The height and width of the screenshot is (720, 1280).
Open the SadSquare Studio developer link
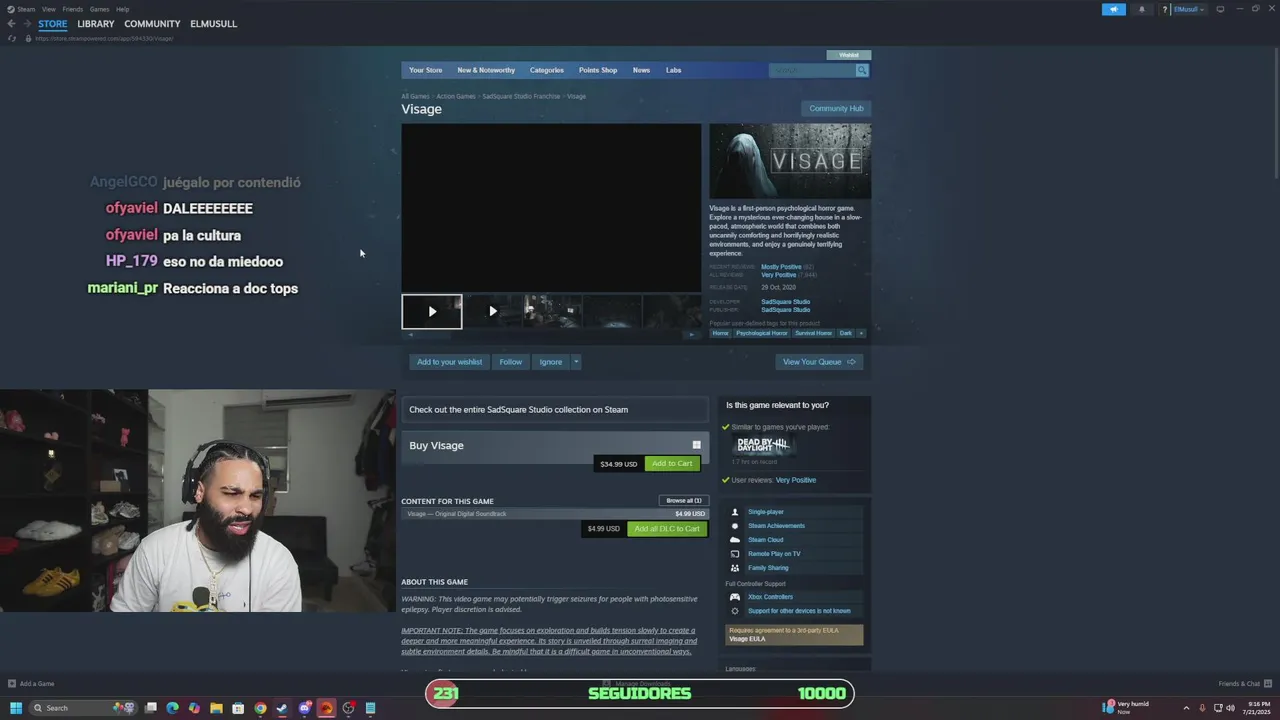coord(785,301)
